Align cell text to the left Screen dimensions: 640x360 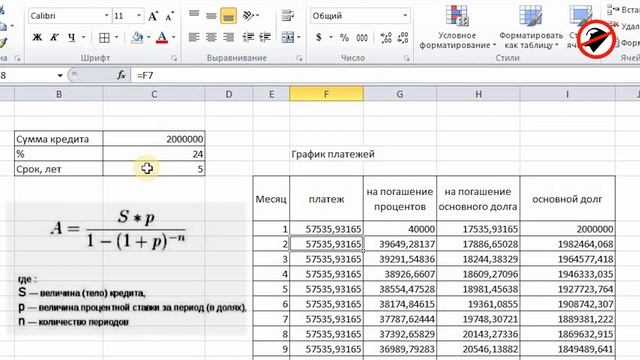pyautogui.click(x=194, y=38)
